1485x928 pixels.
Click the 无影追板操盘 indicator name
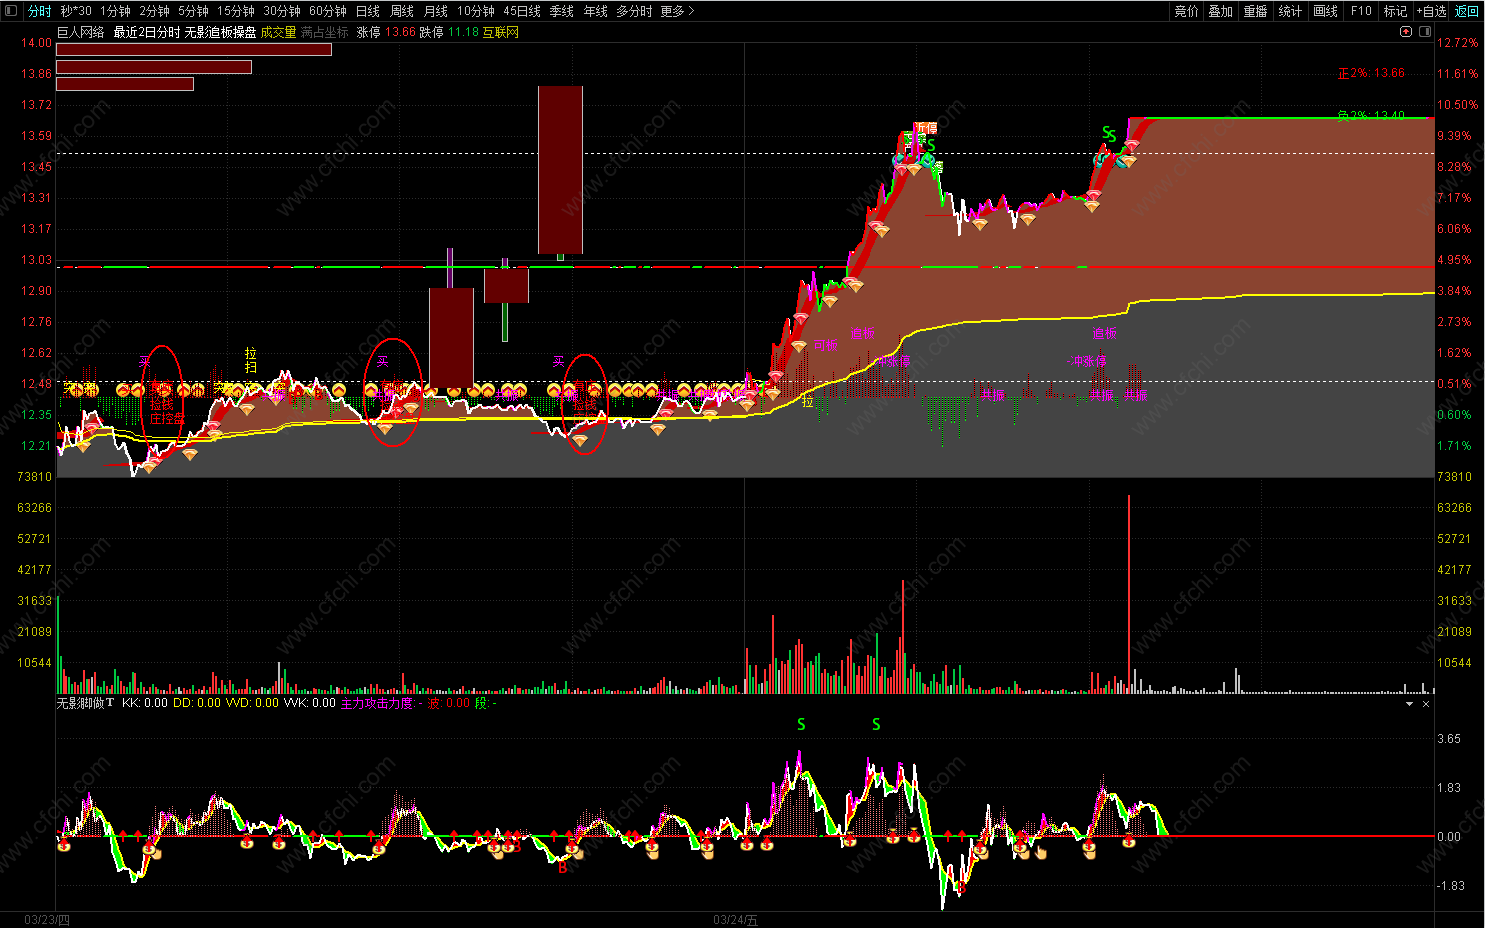point(220,32)
